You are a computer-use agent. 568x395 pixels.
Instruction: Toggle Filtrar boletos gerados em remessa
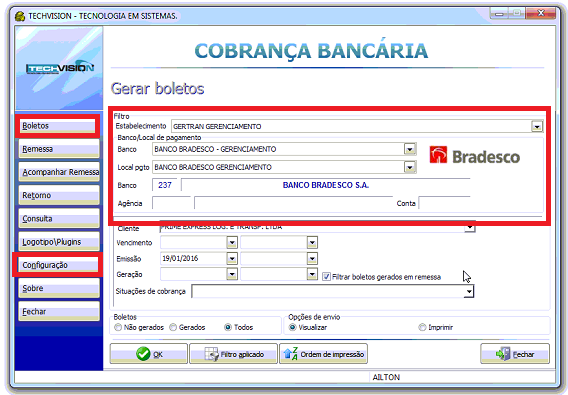[x=326, y=277]
